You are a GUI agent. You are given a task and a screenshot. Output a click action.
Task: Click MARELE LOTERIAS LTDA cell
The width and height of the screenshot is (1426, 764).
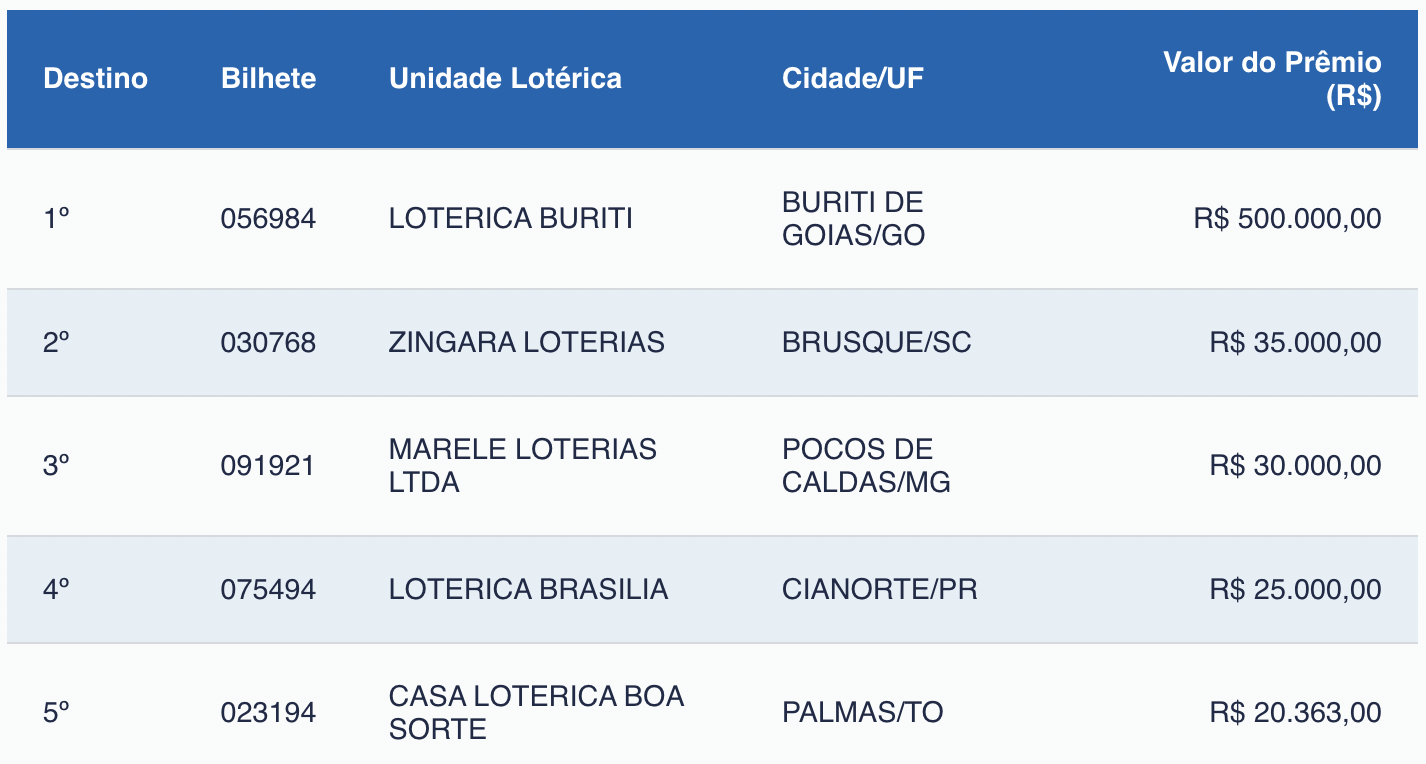coord(522,466)
